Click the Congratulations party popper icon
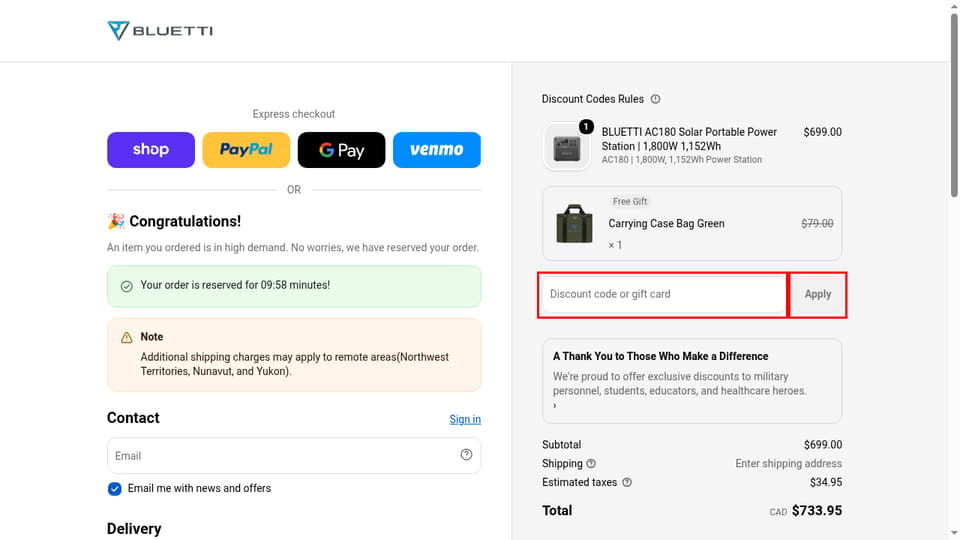 pos(116,221)
